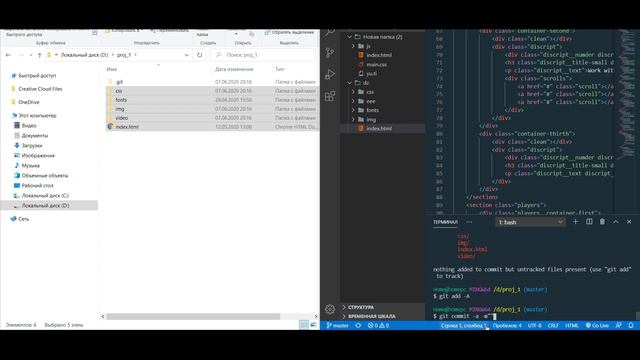Go up one folder level
This screenshot has height=360, width=640.
[x=40, y=55]
